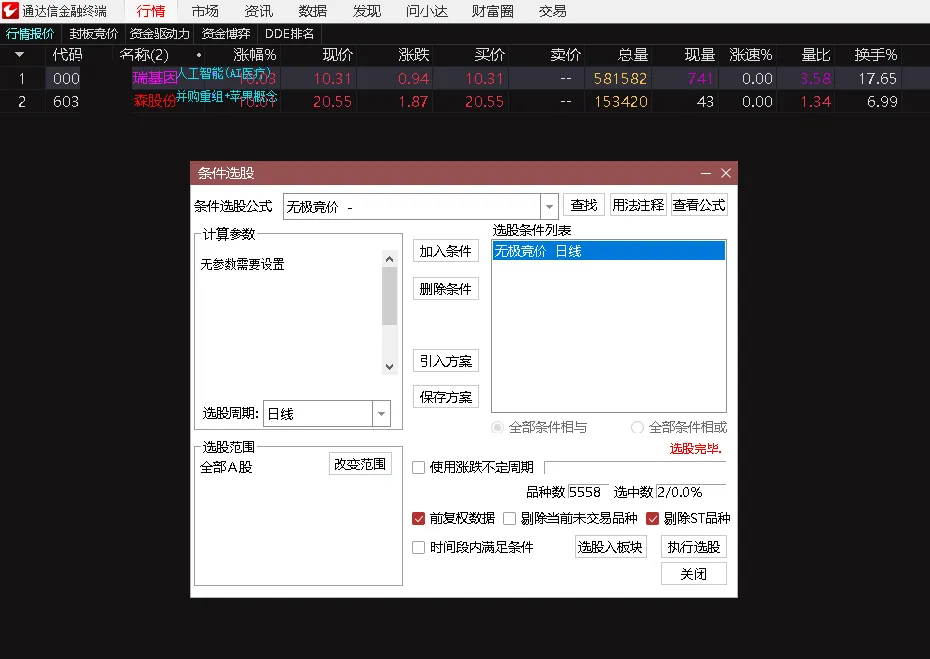Screen dimensions: 930x659
Task: Enable the 时间段内满足条件 checkbox
Action: click(x=419, y=547)
